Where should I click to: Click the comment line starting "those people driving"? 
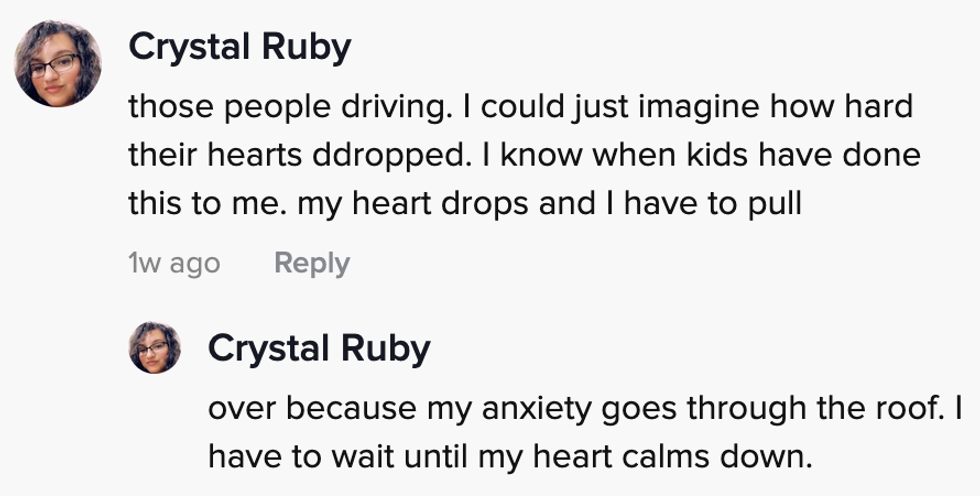point(520,106)
